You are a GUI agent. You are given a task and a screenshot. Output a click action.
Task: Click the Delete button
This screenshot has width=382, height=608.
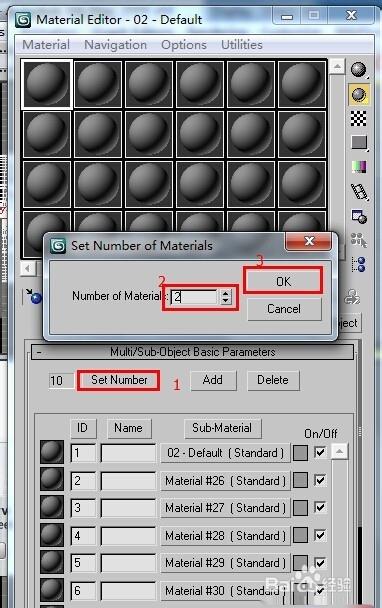pyautogui.click(x=273, y=380)
